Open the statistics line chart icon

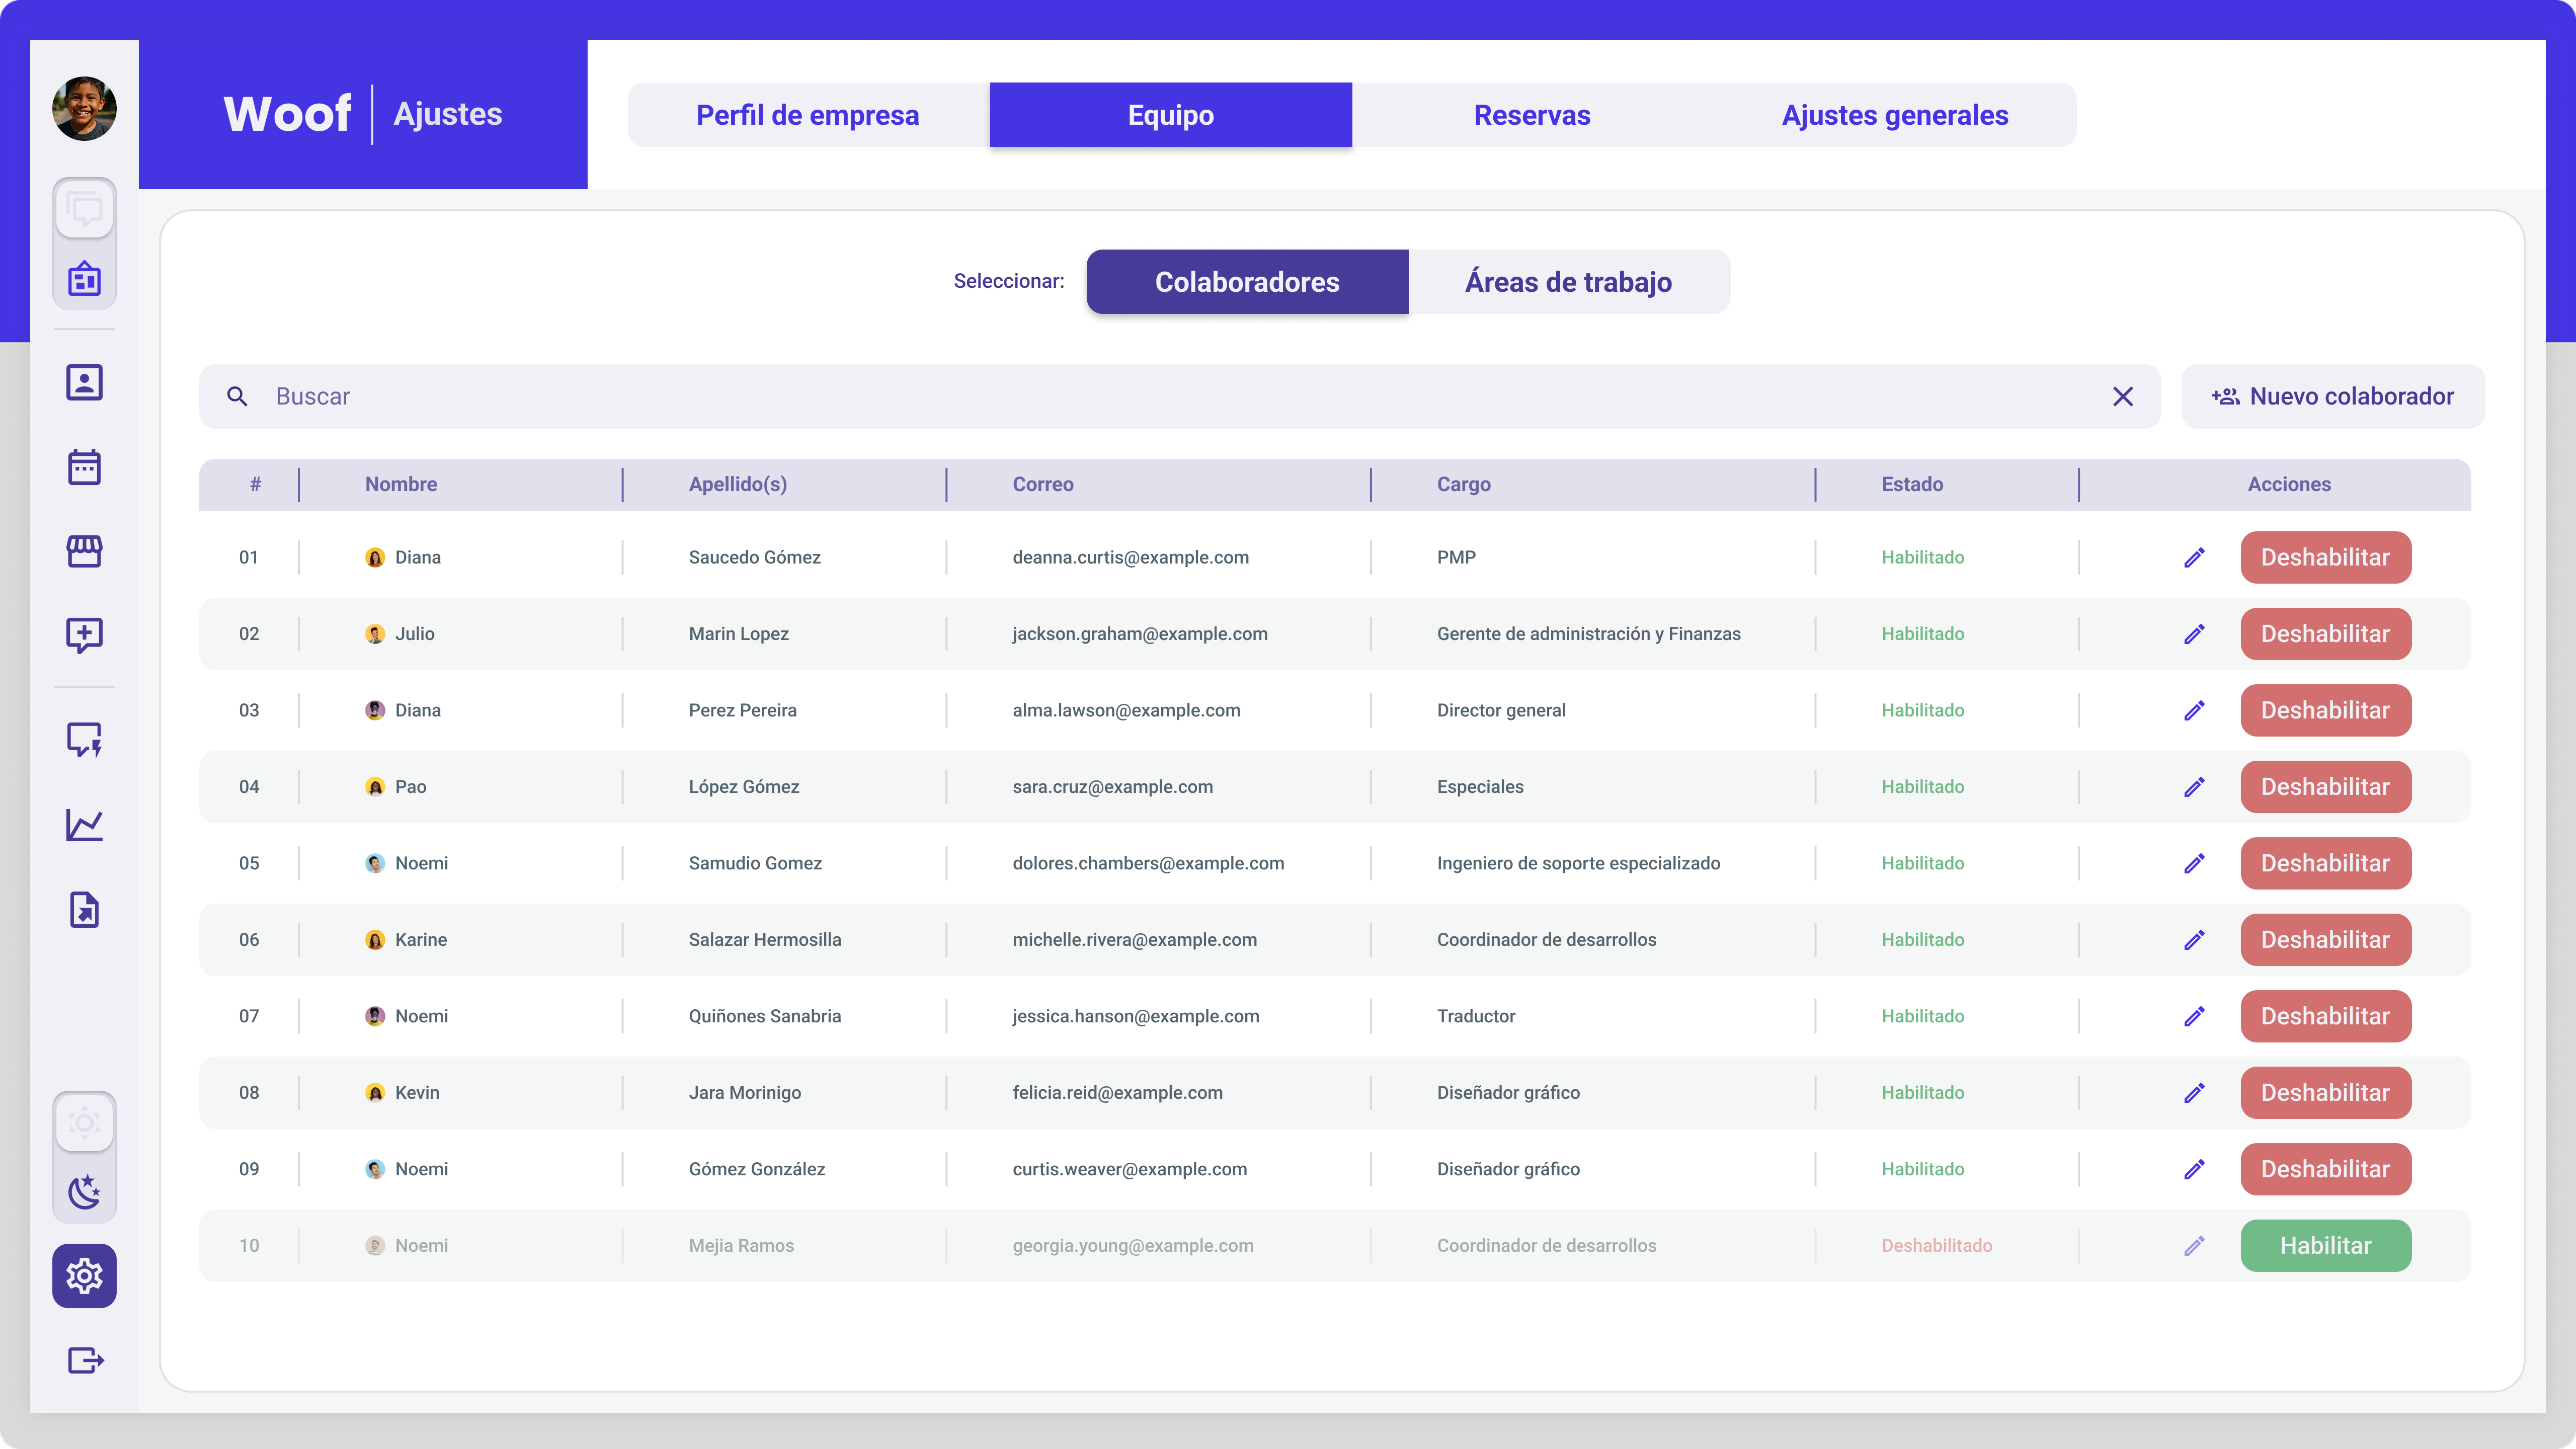click(84, 825)
